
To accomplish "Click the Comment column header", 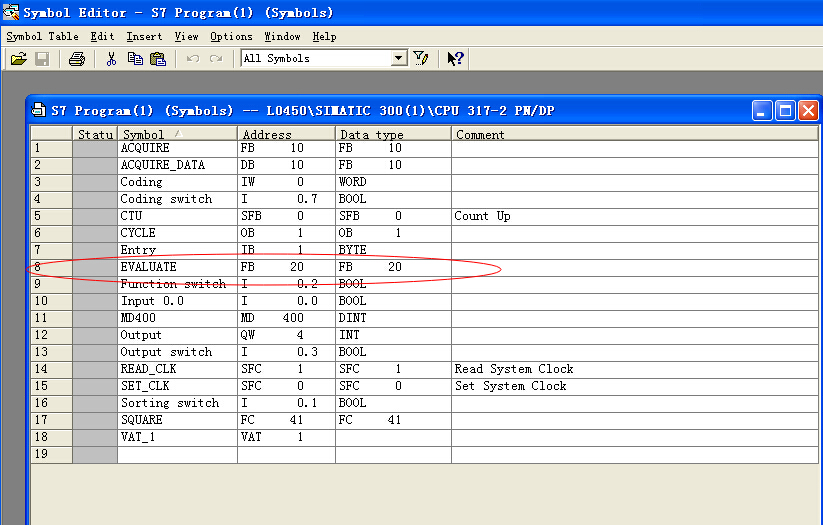I will [635, 134].
